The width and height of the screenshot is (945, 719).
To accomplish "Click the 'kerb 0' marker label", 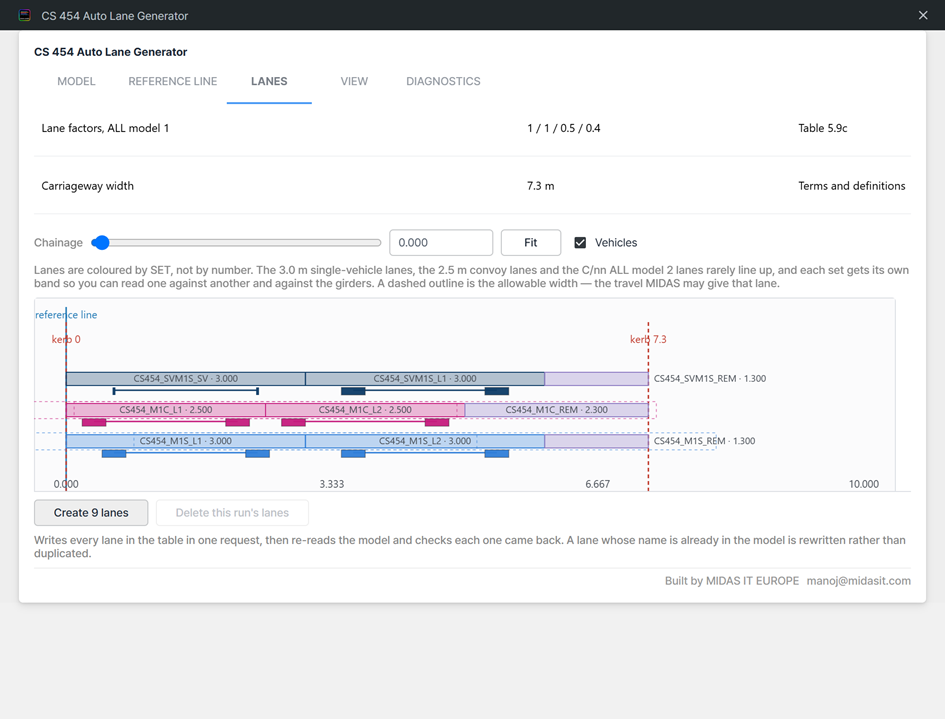I will pyautogui.click(x=66, y=339).
